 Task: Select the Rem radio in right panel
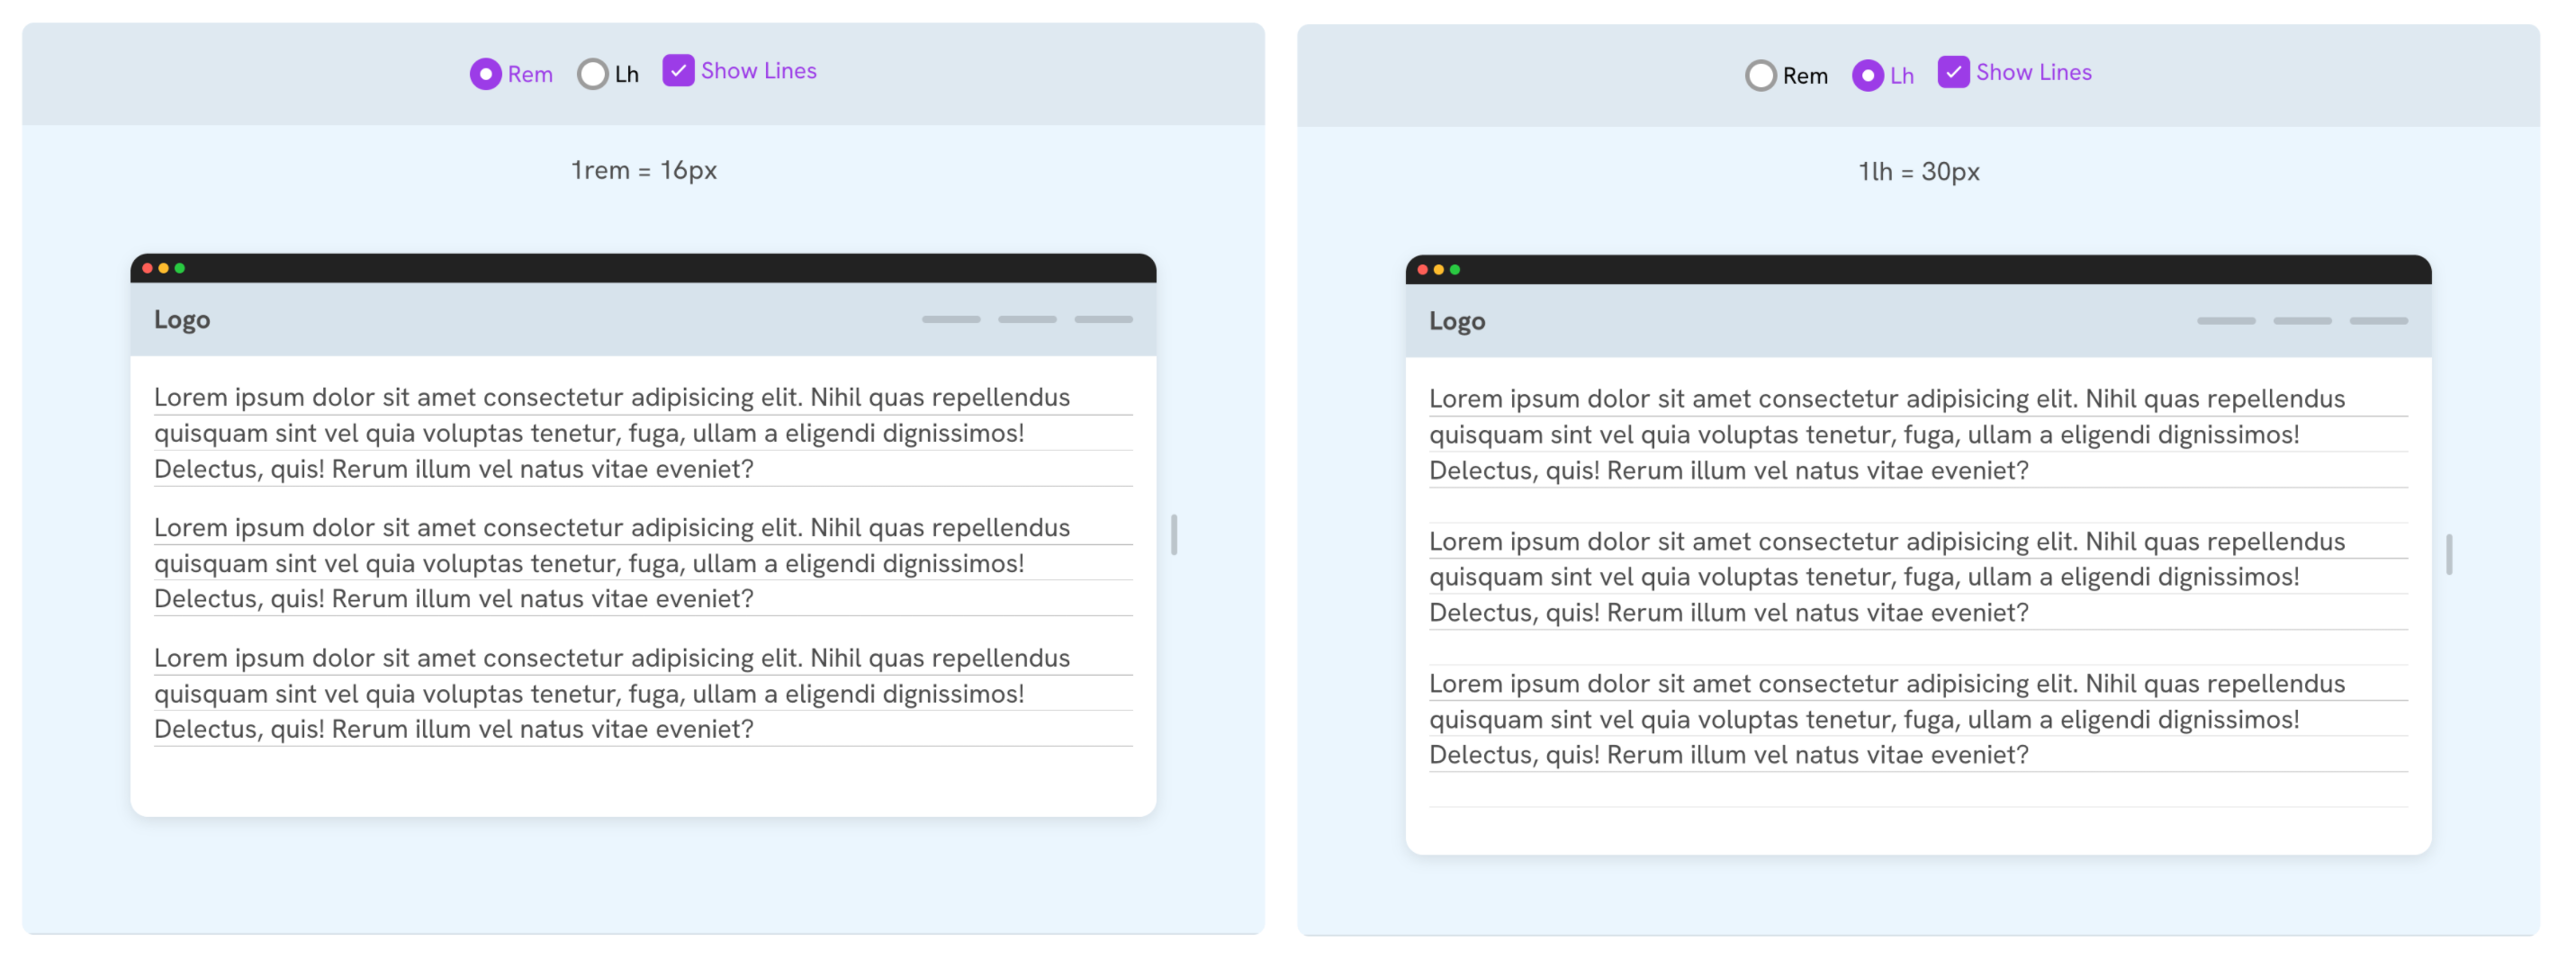(x=1760, y=76)
